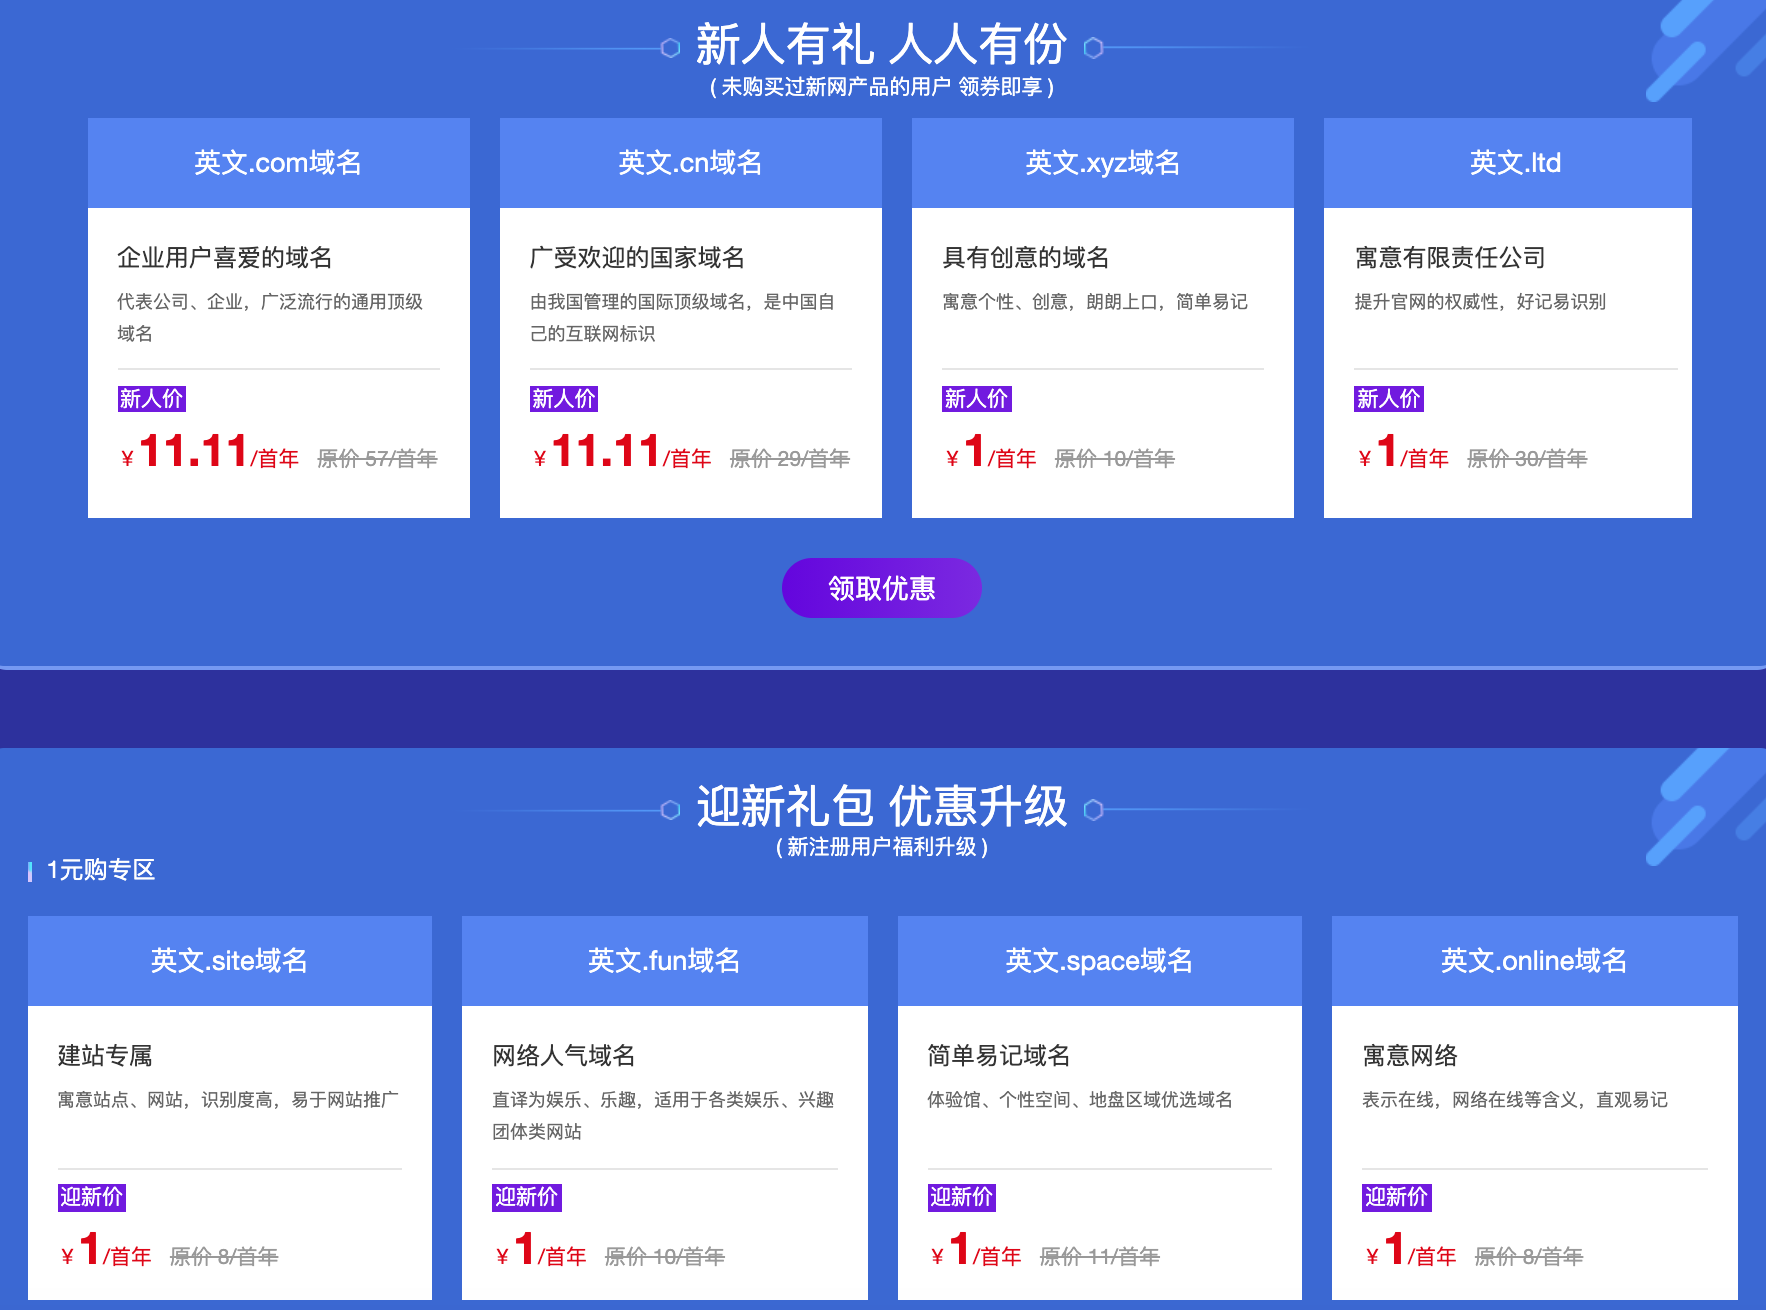Select the 英文.com域名 card header
Viewport: 1766px width, 1310px height.
(x=278, y=162)
